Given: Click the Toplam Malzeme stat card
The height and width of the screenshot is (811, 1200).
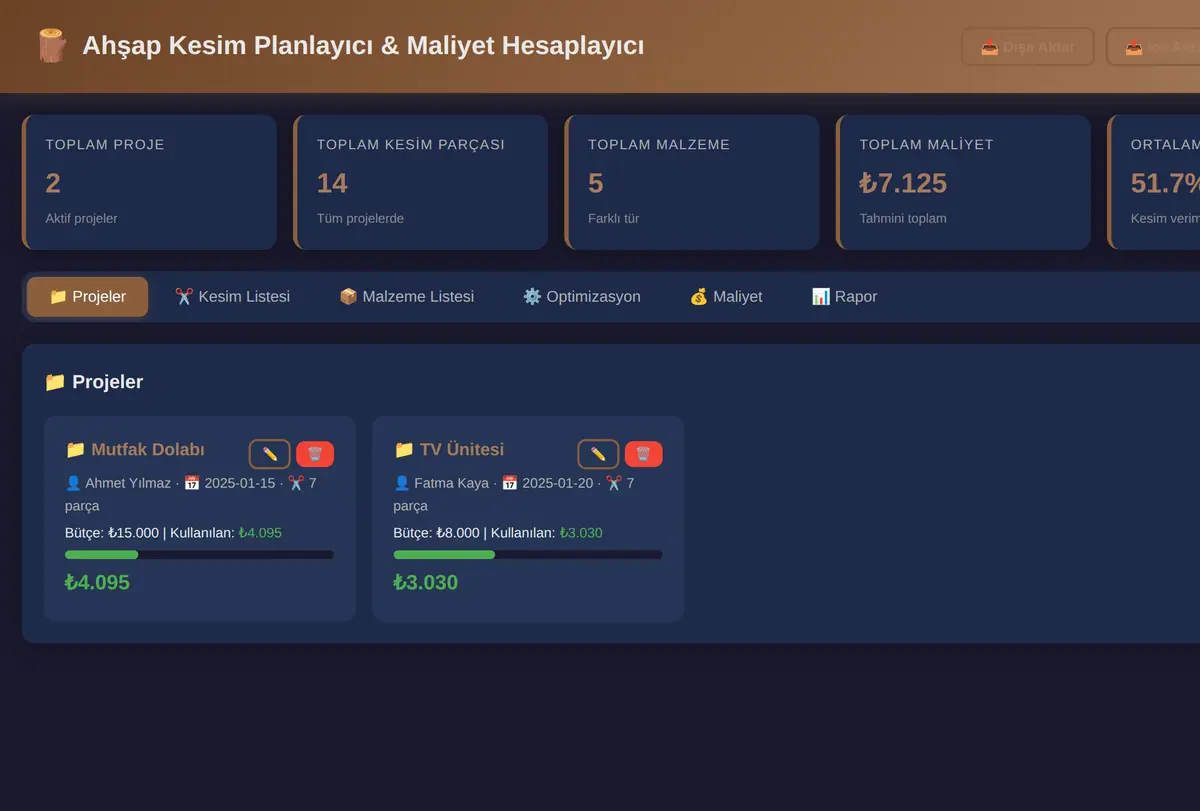Looking at the screenshot, I should point(692,182).
